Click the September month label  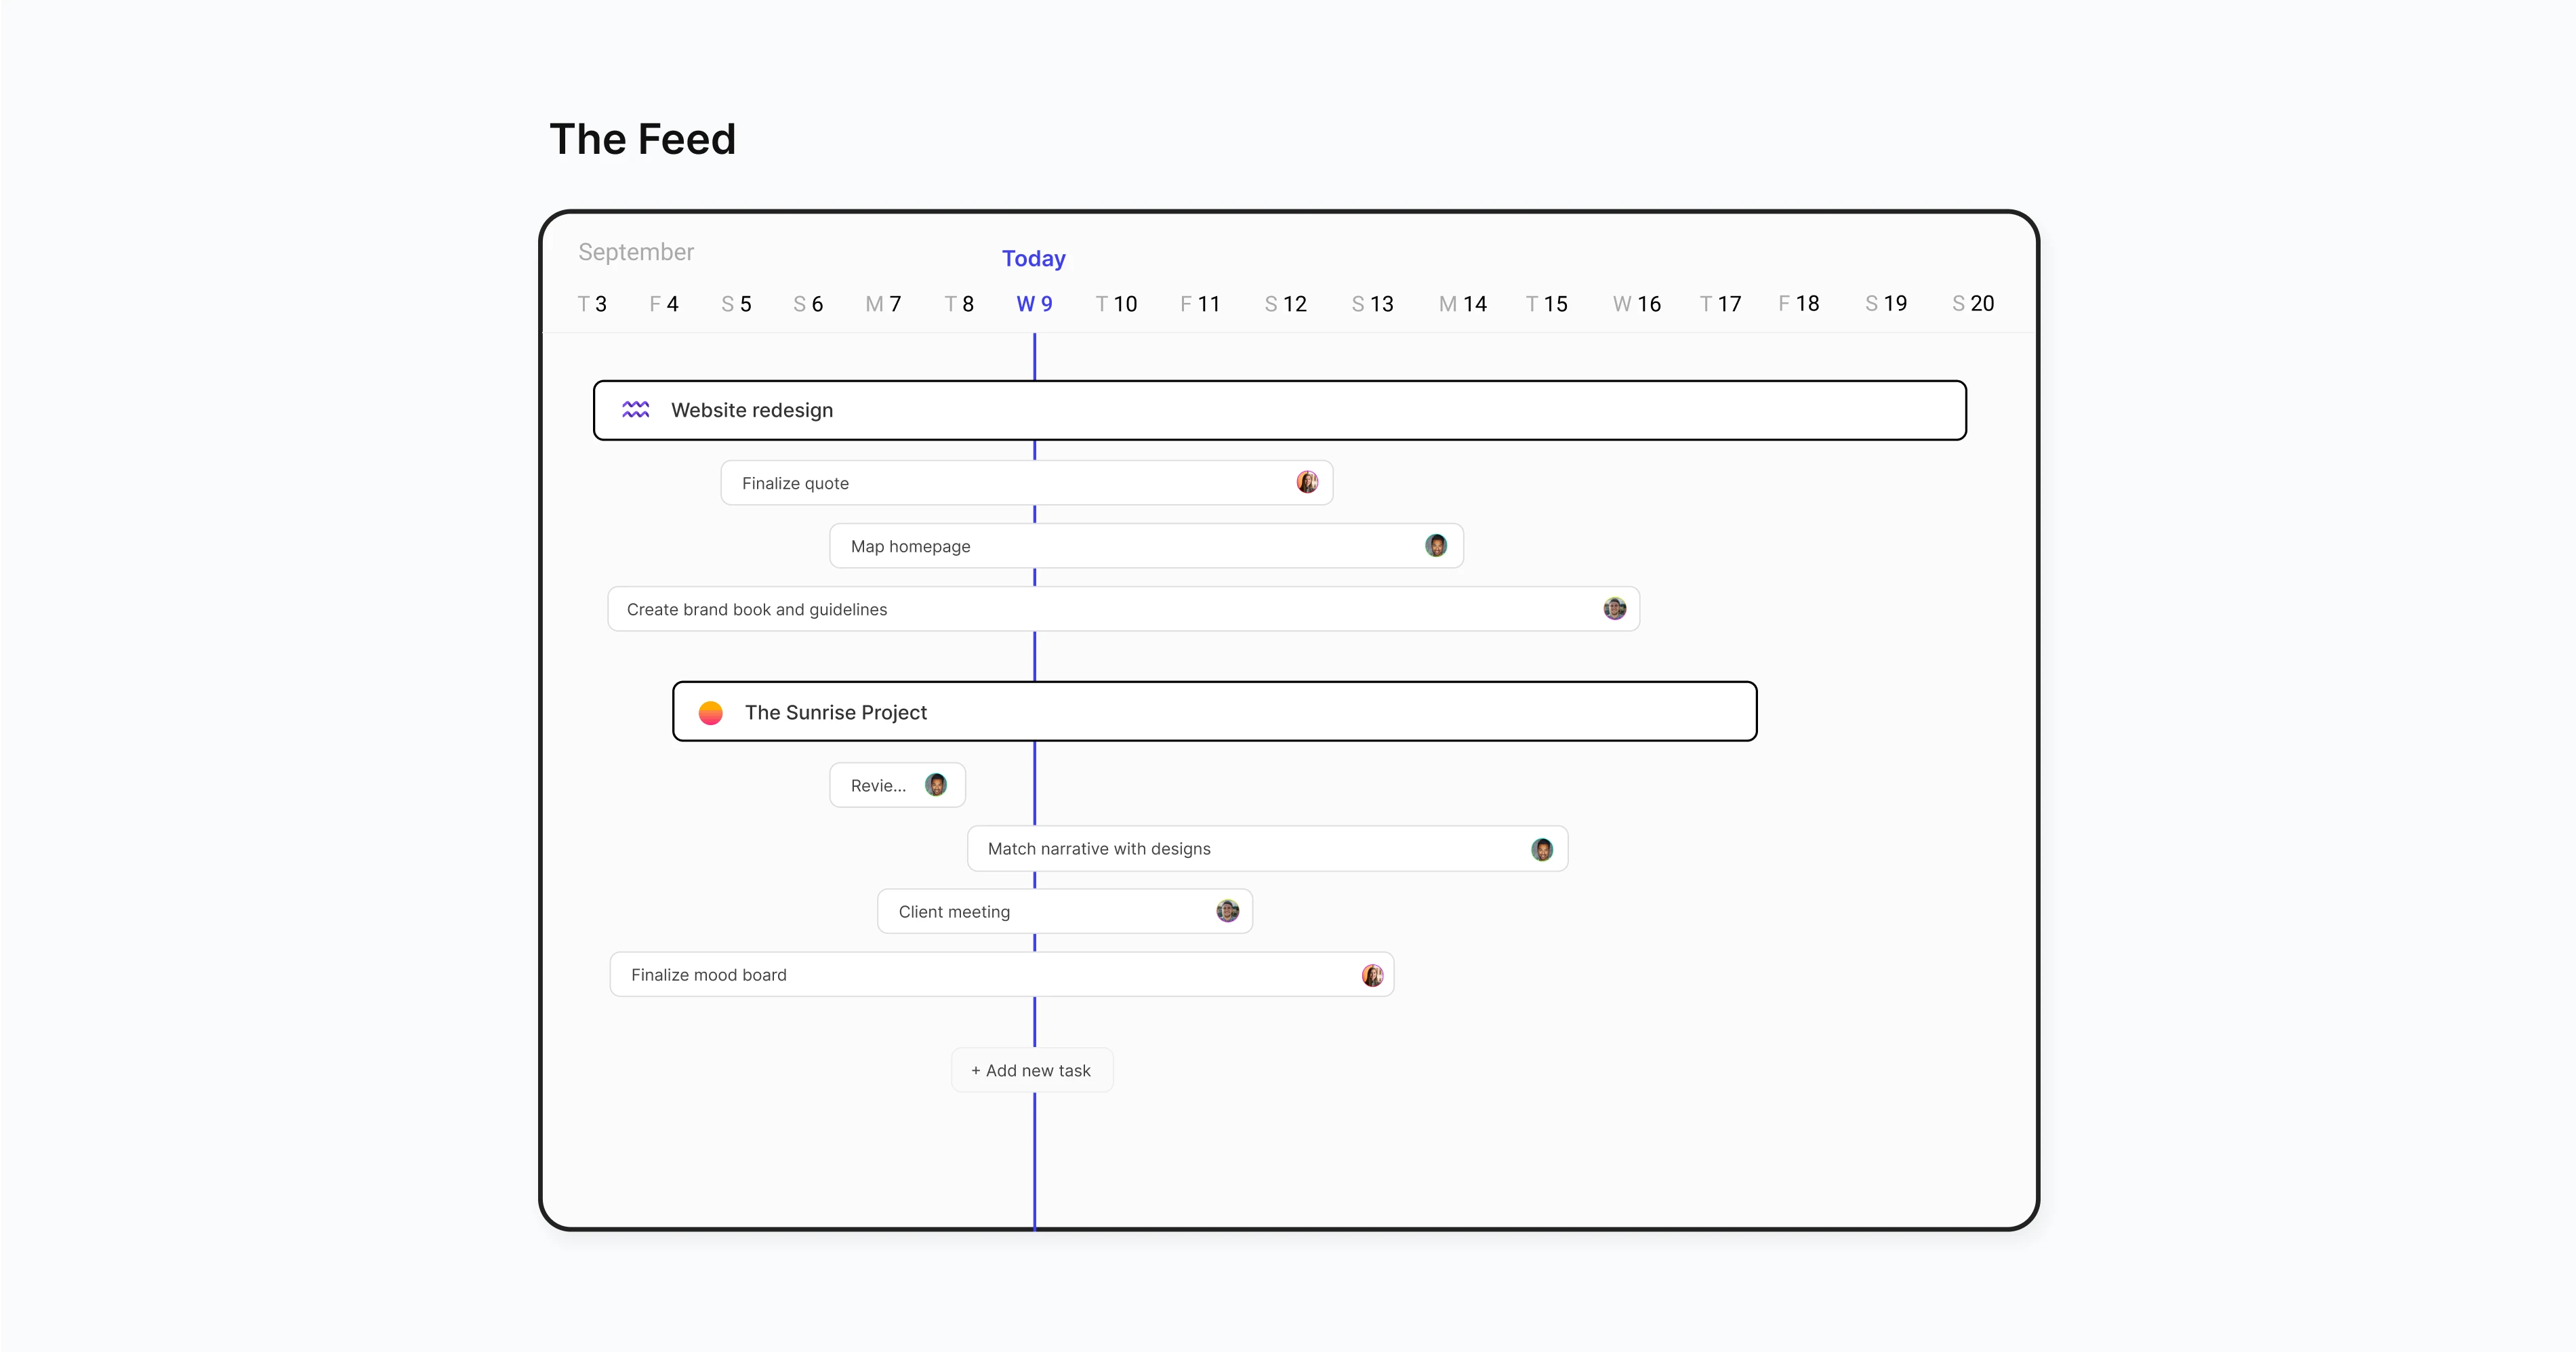click(x=636, y=252)
